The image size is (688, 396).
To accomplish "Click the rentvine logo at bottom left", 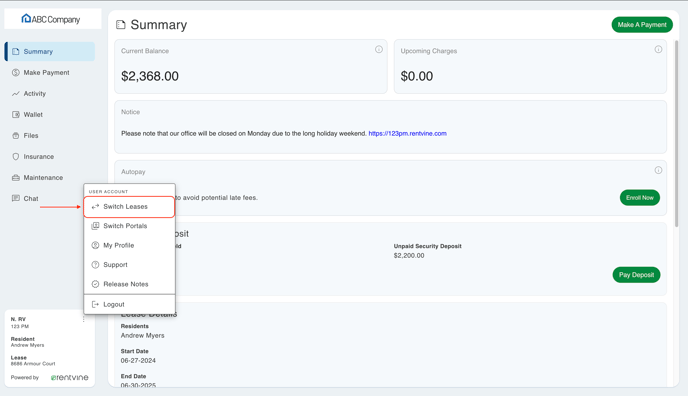I will [69, 378].
